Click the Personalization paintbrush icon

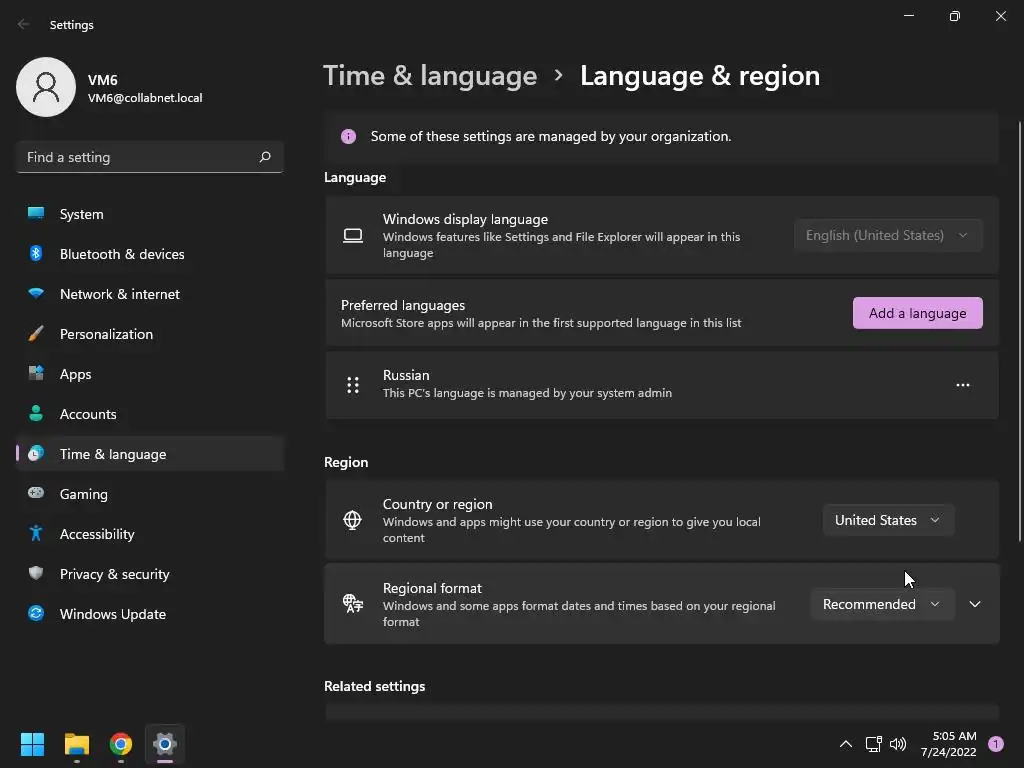click(36, 334)
